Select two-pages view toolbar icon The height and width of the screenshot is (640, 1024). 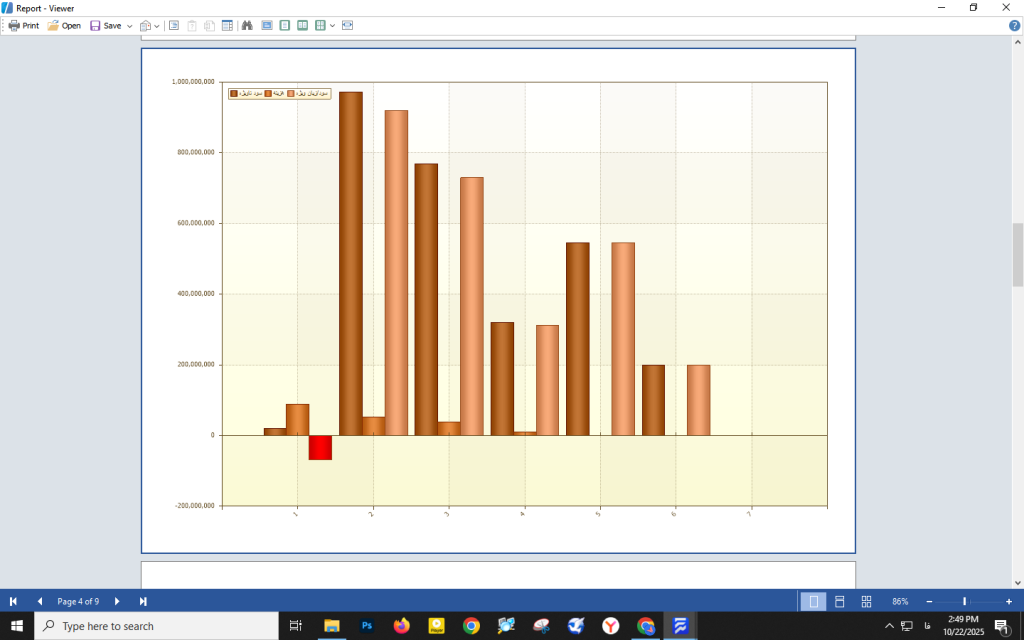pyautogui.click(x=303, y=25)
